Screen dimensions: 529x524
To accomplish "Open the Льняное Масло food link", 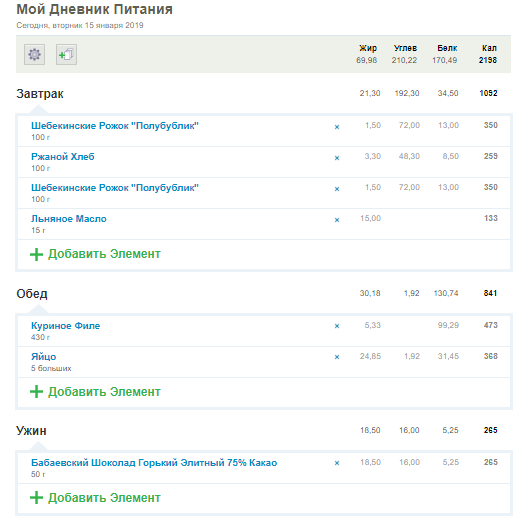I will click(x=69, y=219).
